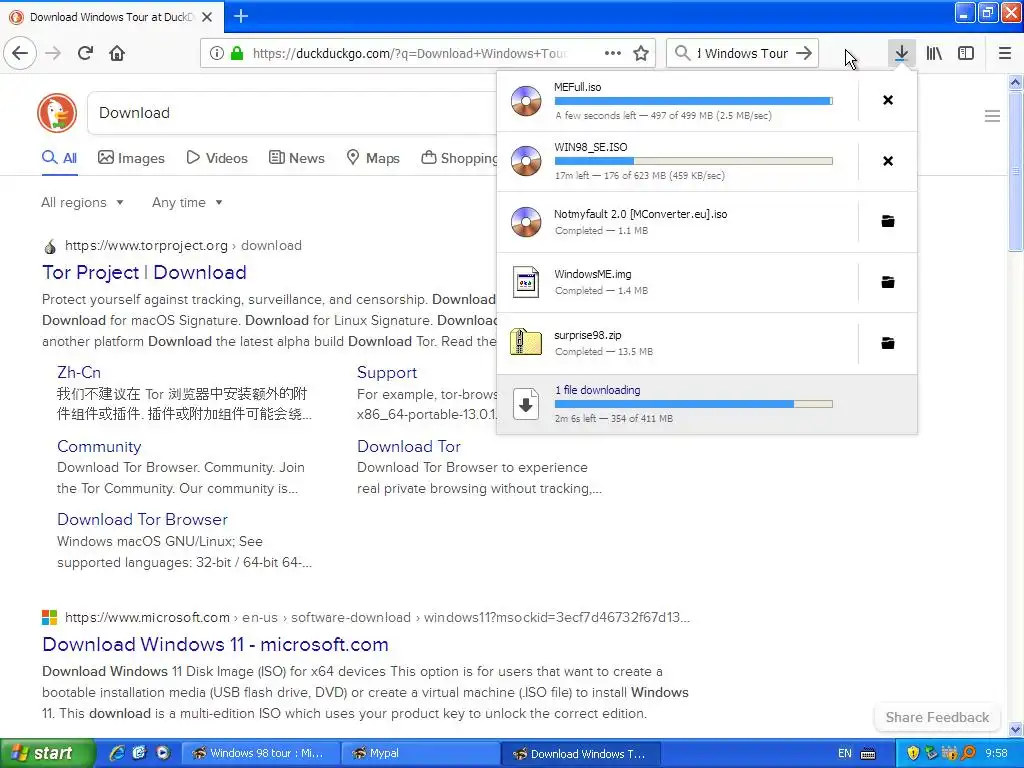Switch to Mypal taskbar window
1024x768 pixels.
point(421,753)
